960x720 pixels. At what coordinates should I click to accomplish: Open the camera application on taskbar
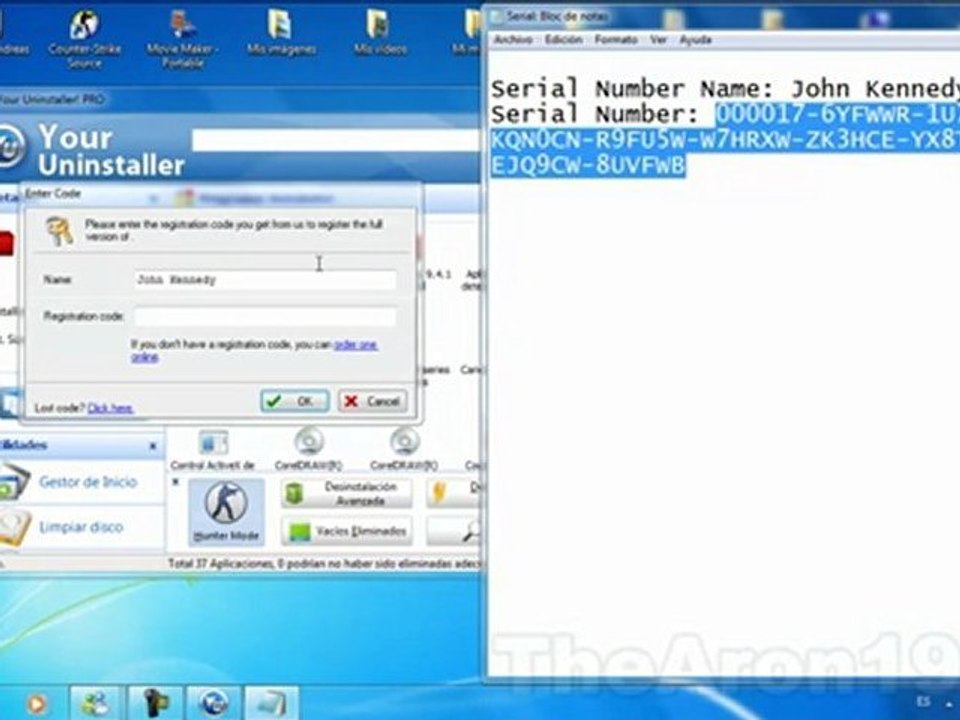coord(156,703)
